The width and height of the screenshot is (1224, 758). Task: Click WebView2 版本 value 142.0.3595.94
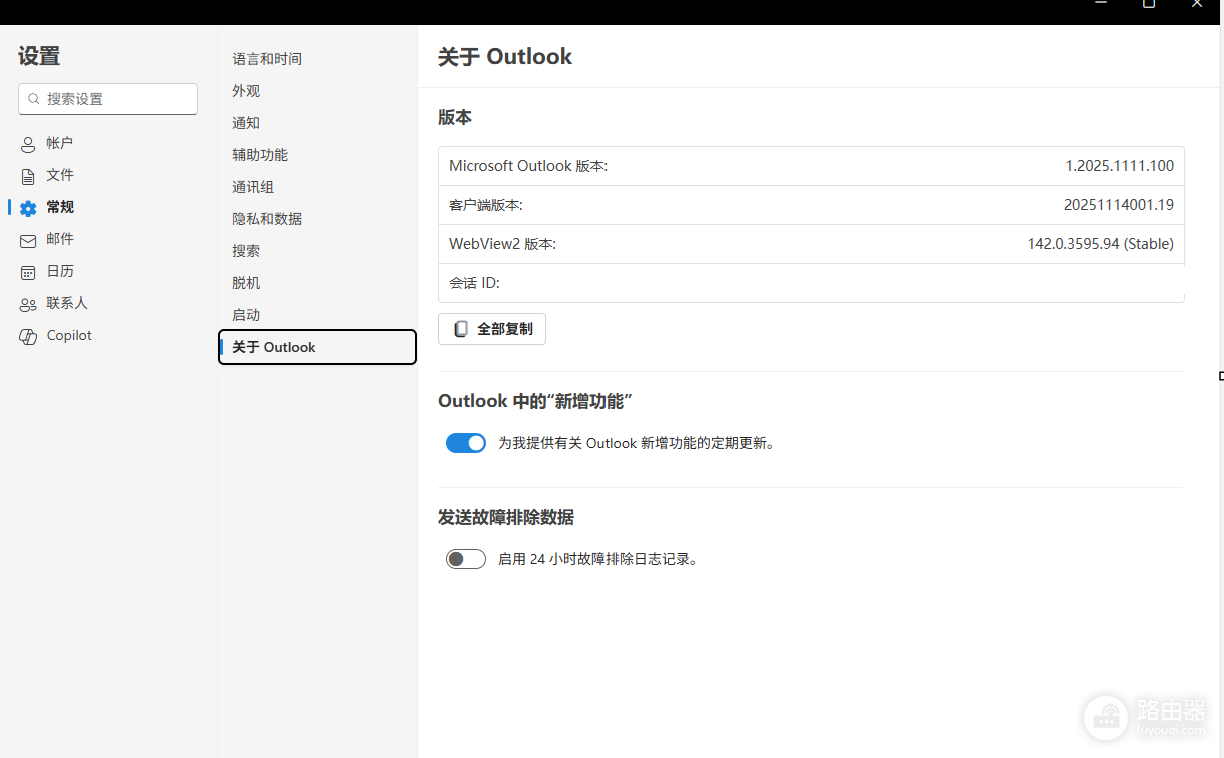[1101, 244]
